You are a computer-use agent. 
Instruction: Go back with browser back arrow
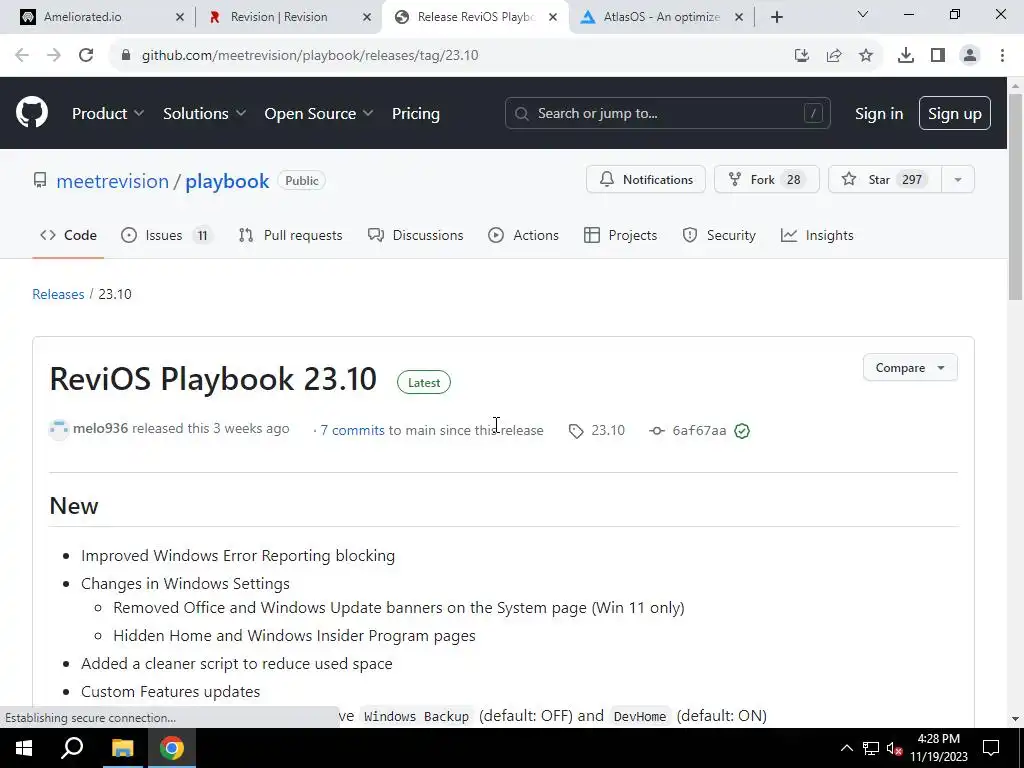22,55
